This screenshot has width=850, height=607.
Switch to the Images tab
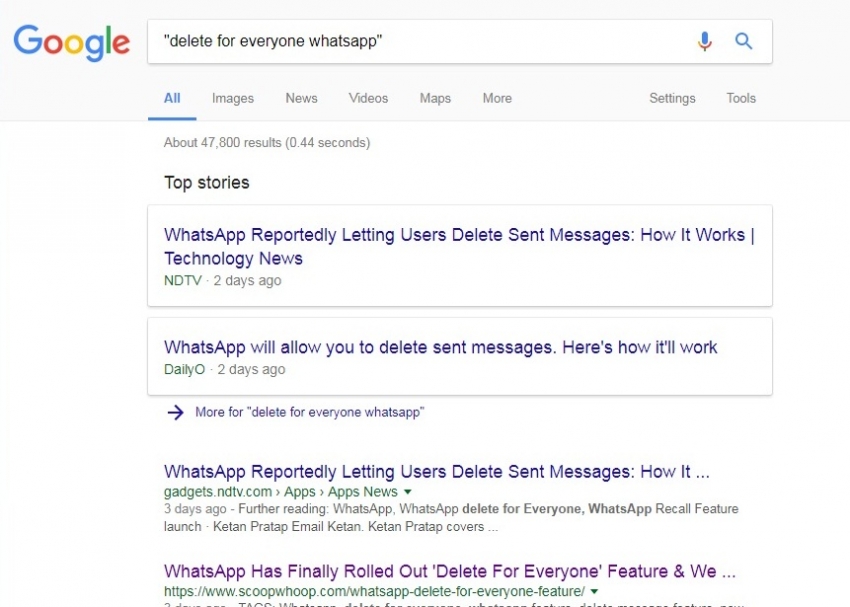point(233,98)
